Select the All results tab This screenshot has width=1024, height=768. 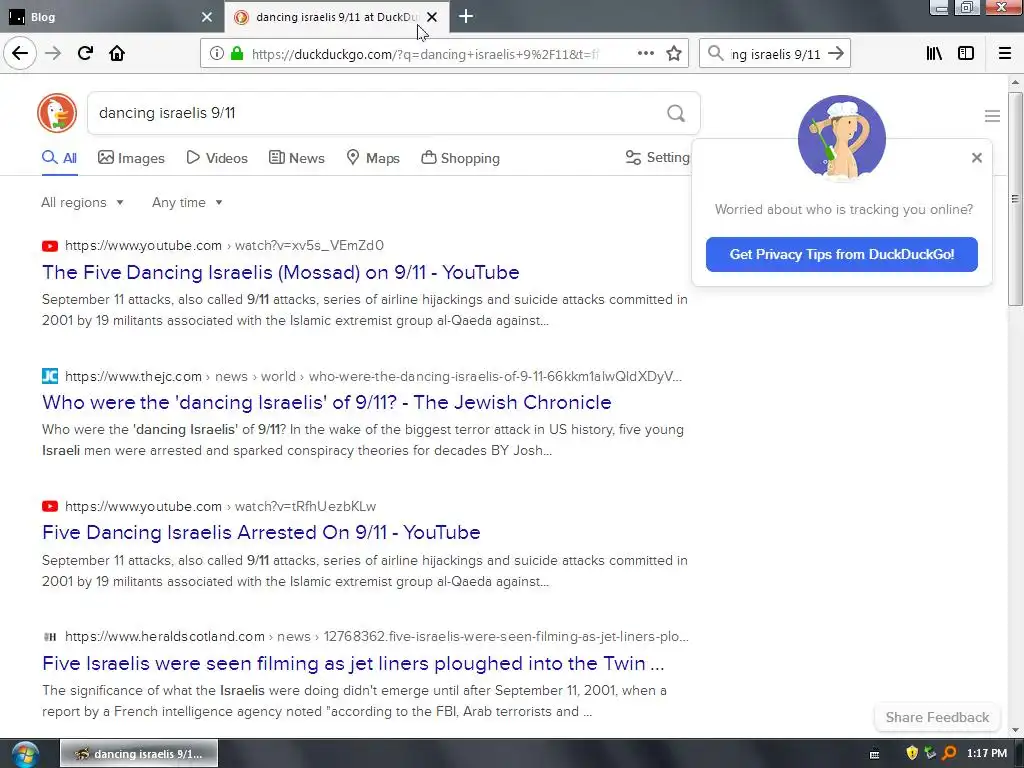(x=59, y=158)
